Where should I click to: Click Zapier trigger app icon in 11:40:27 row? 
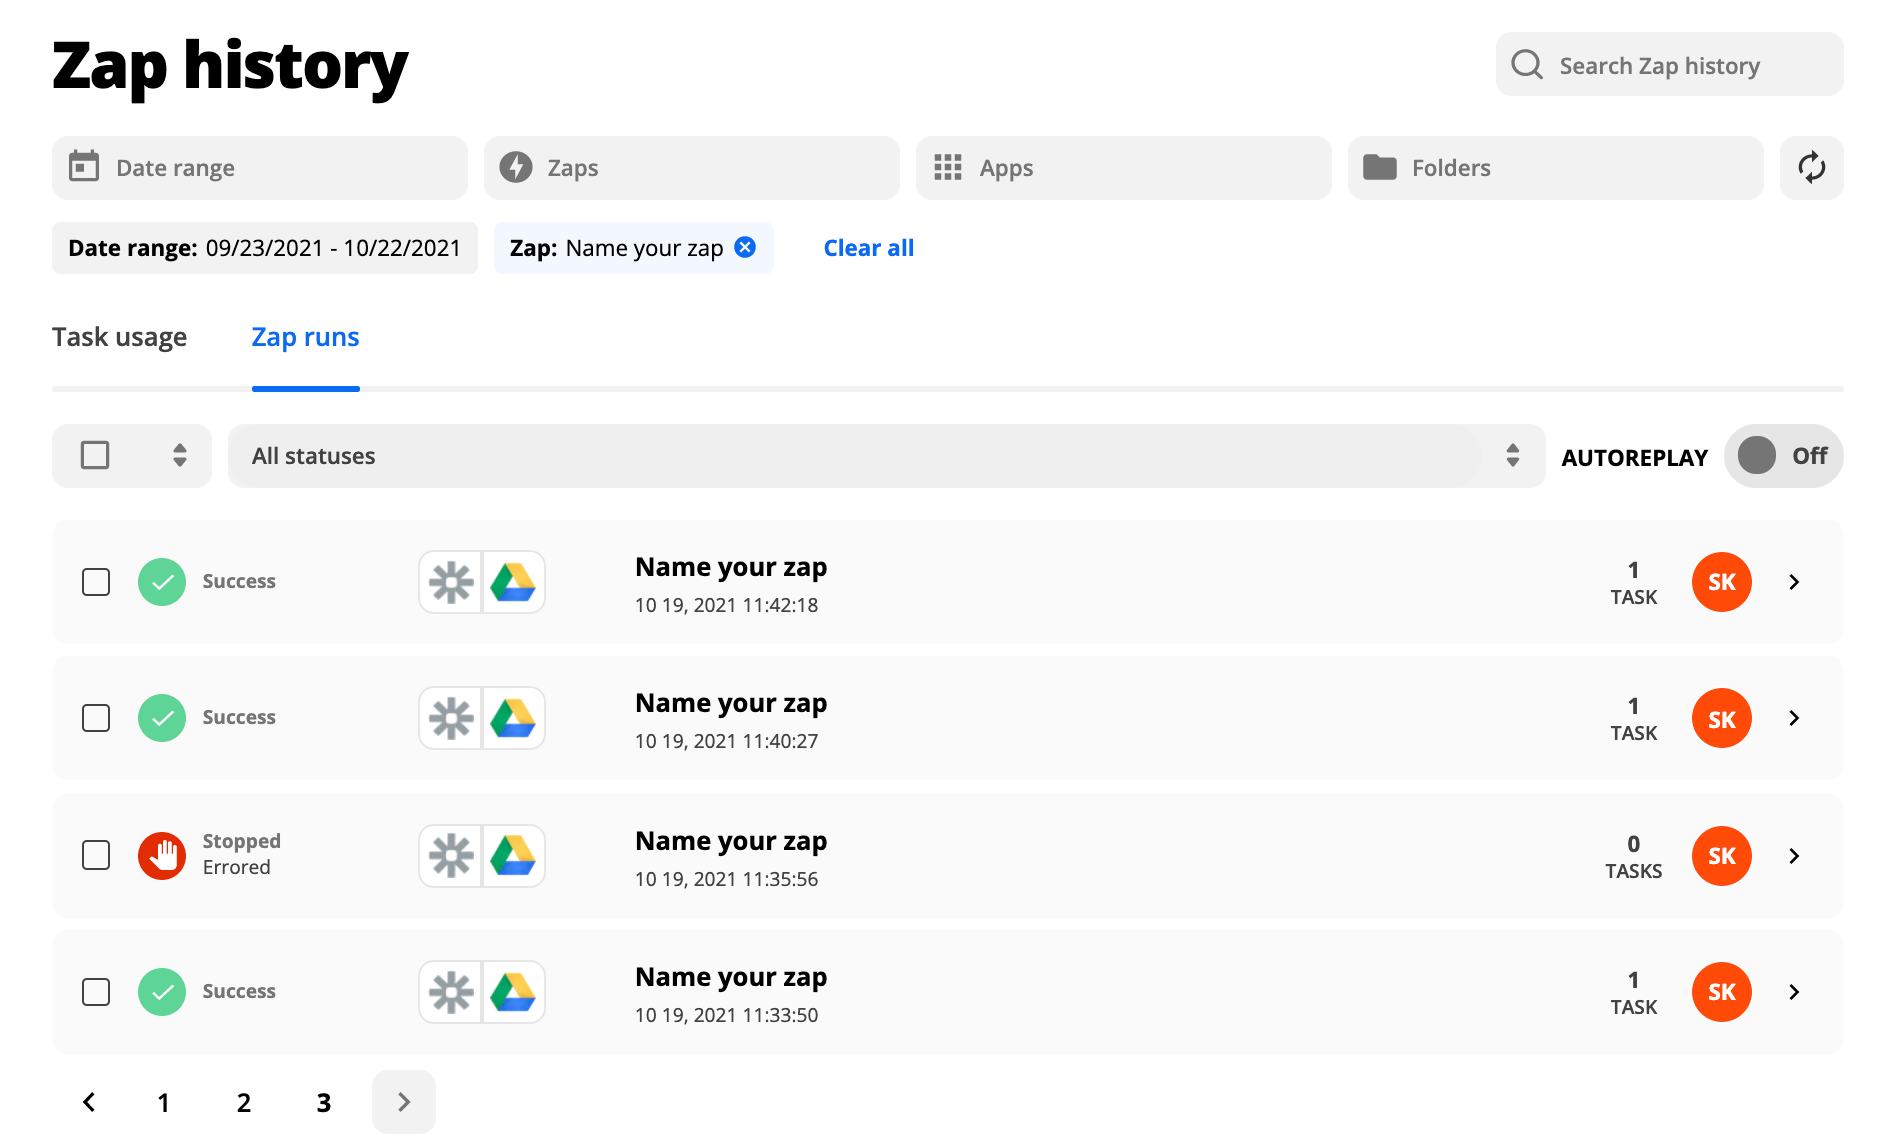click(451, 718)
